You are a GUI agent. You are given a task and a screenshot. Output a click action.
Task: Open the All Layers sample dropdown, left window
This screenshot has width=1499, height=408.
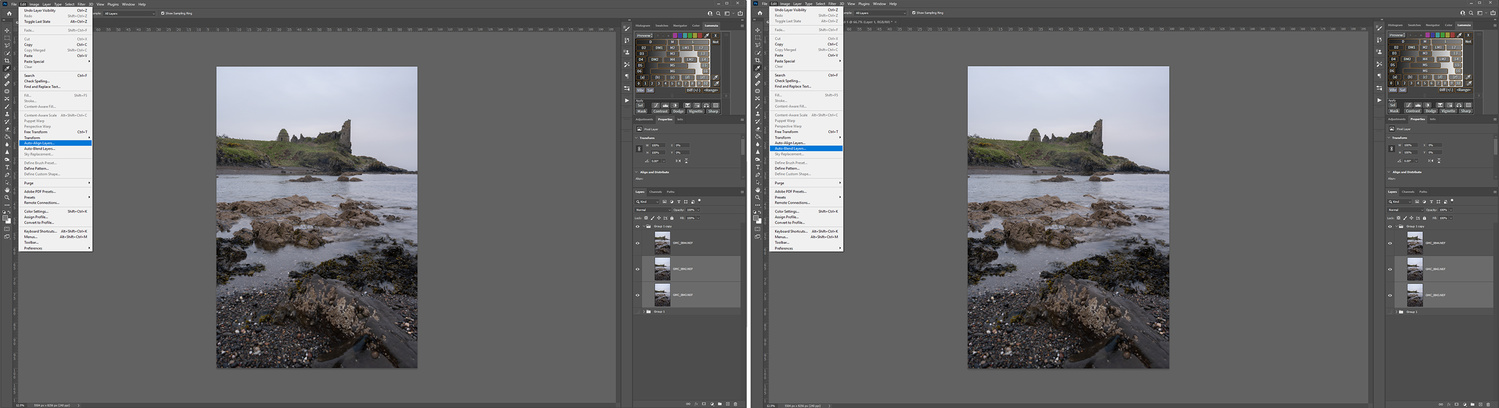tap(129, 13)
